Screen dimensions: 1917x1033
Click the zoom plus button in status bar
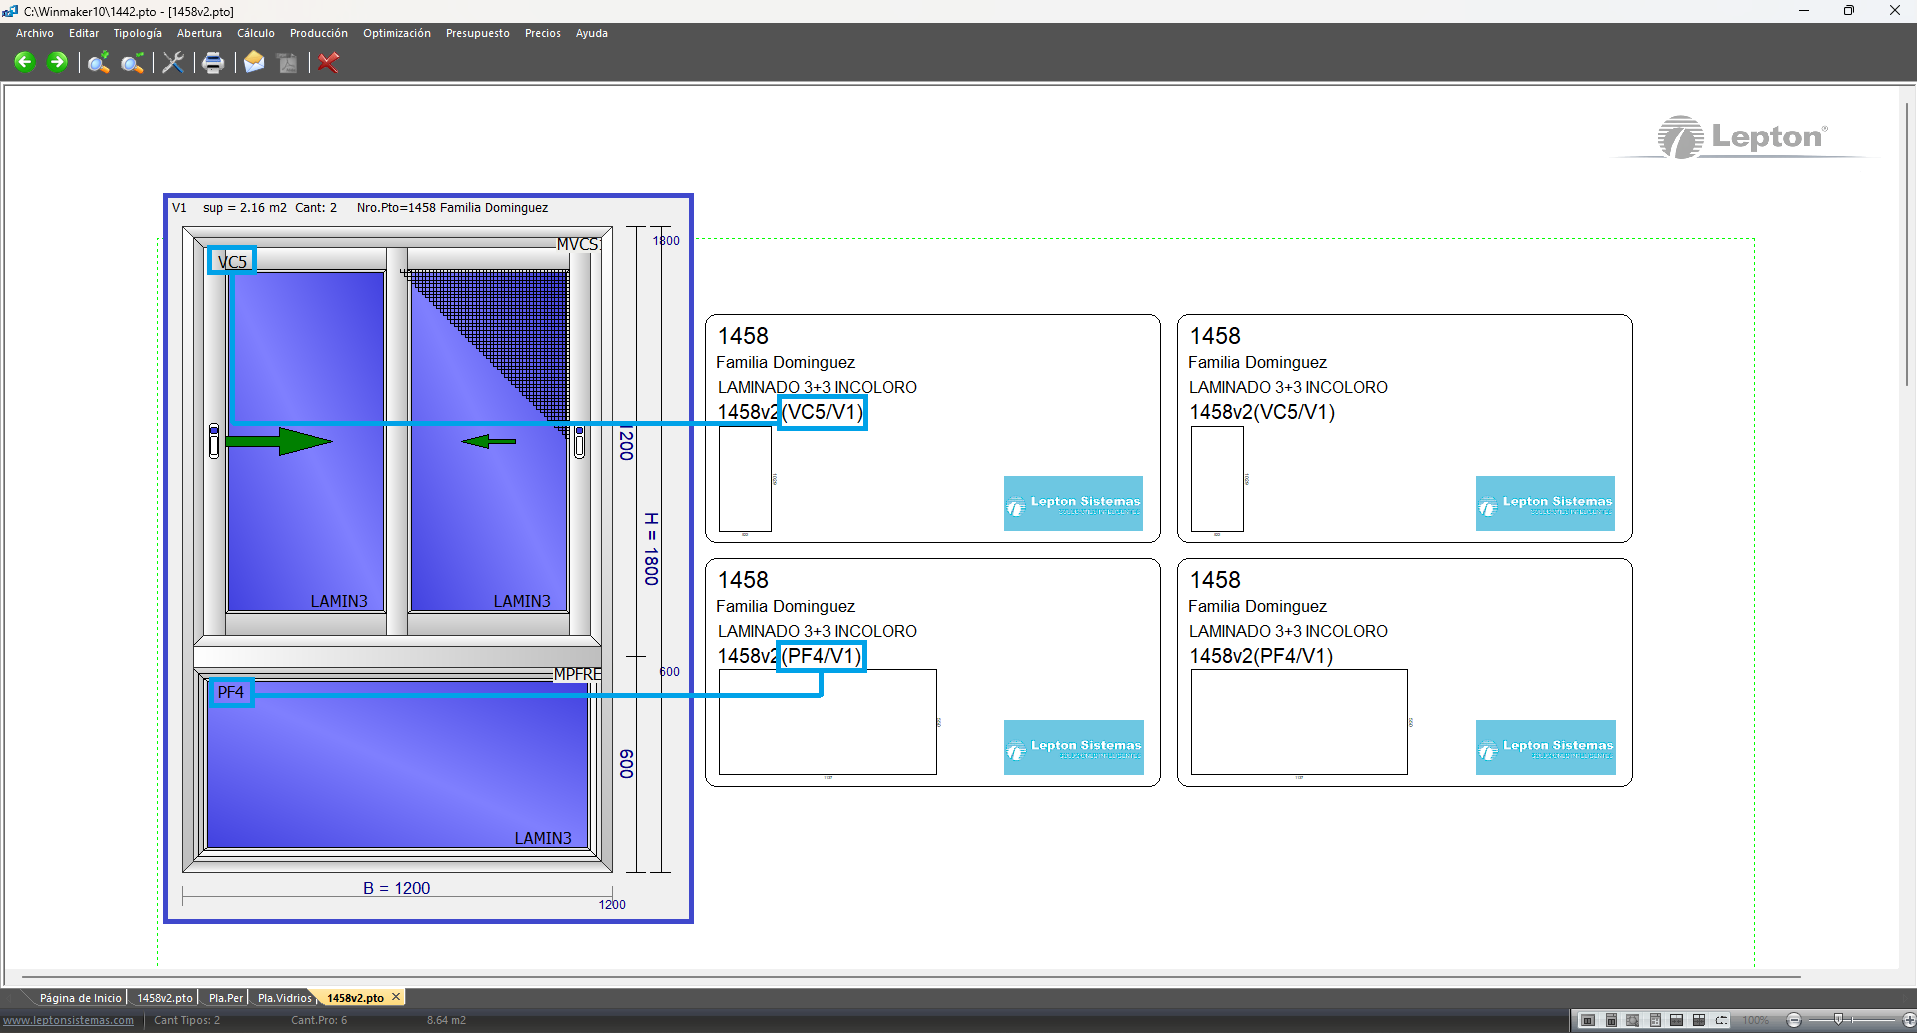pyautogui.click(x=1908, y=1020)
